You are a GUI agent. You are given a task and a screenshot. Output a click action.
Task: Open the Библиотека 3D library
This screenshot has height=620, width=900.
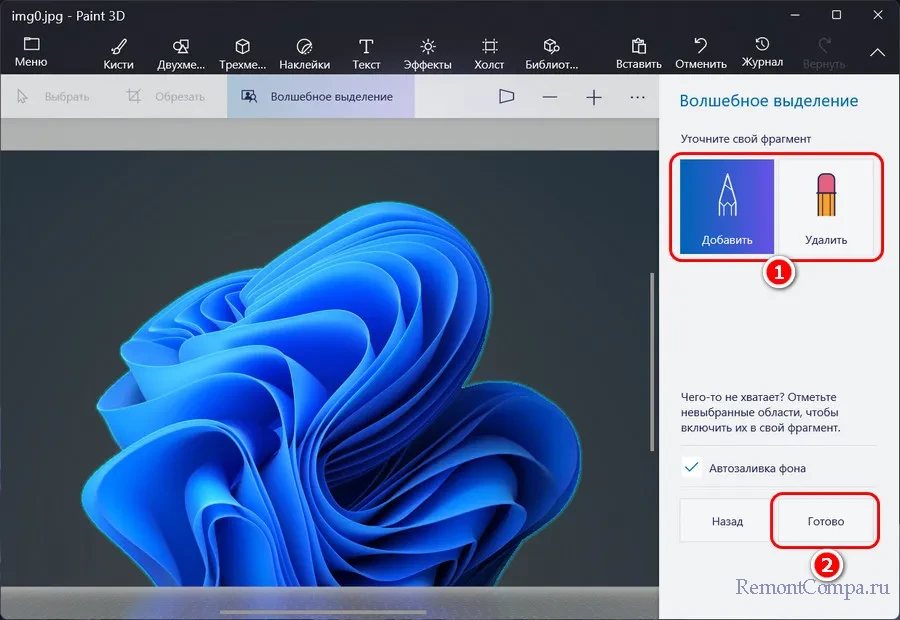coord(551,53)
